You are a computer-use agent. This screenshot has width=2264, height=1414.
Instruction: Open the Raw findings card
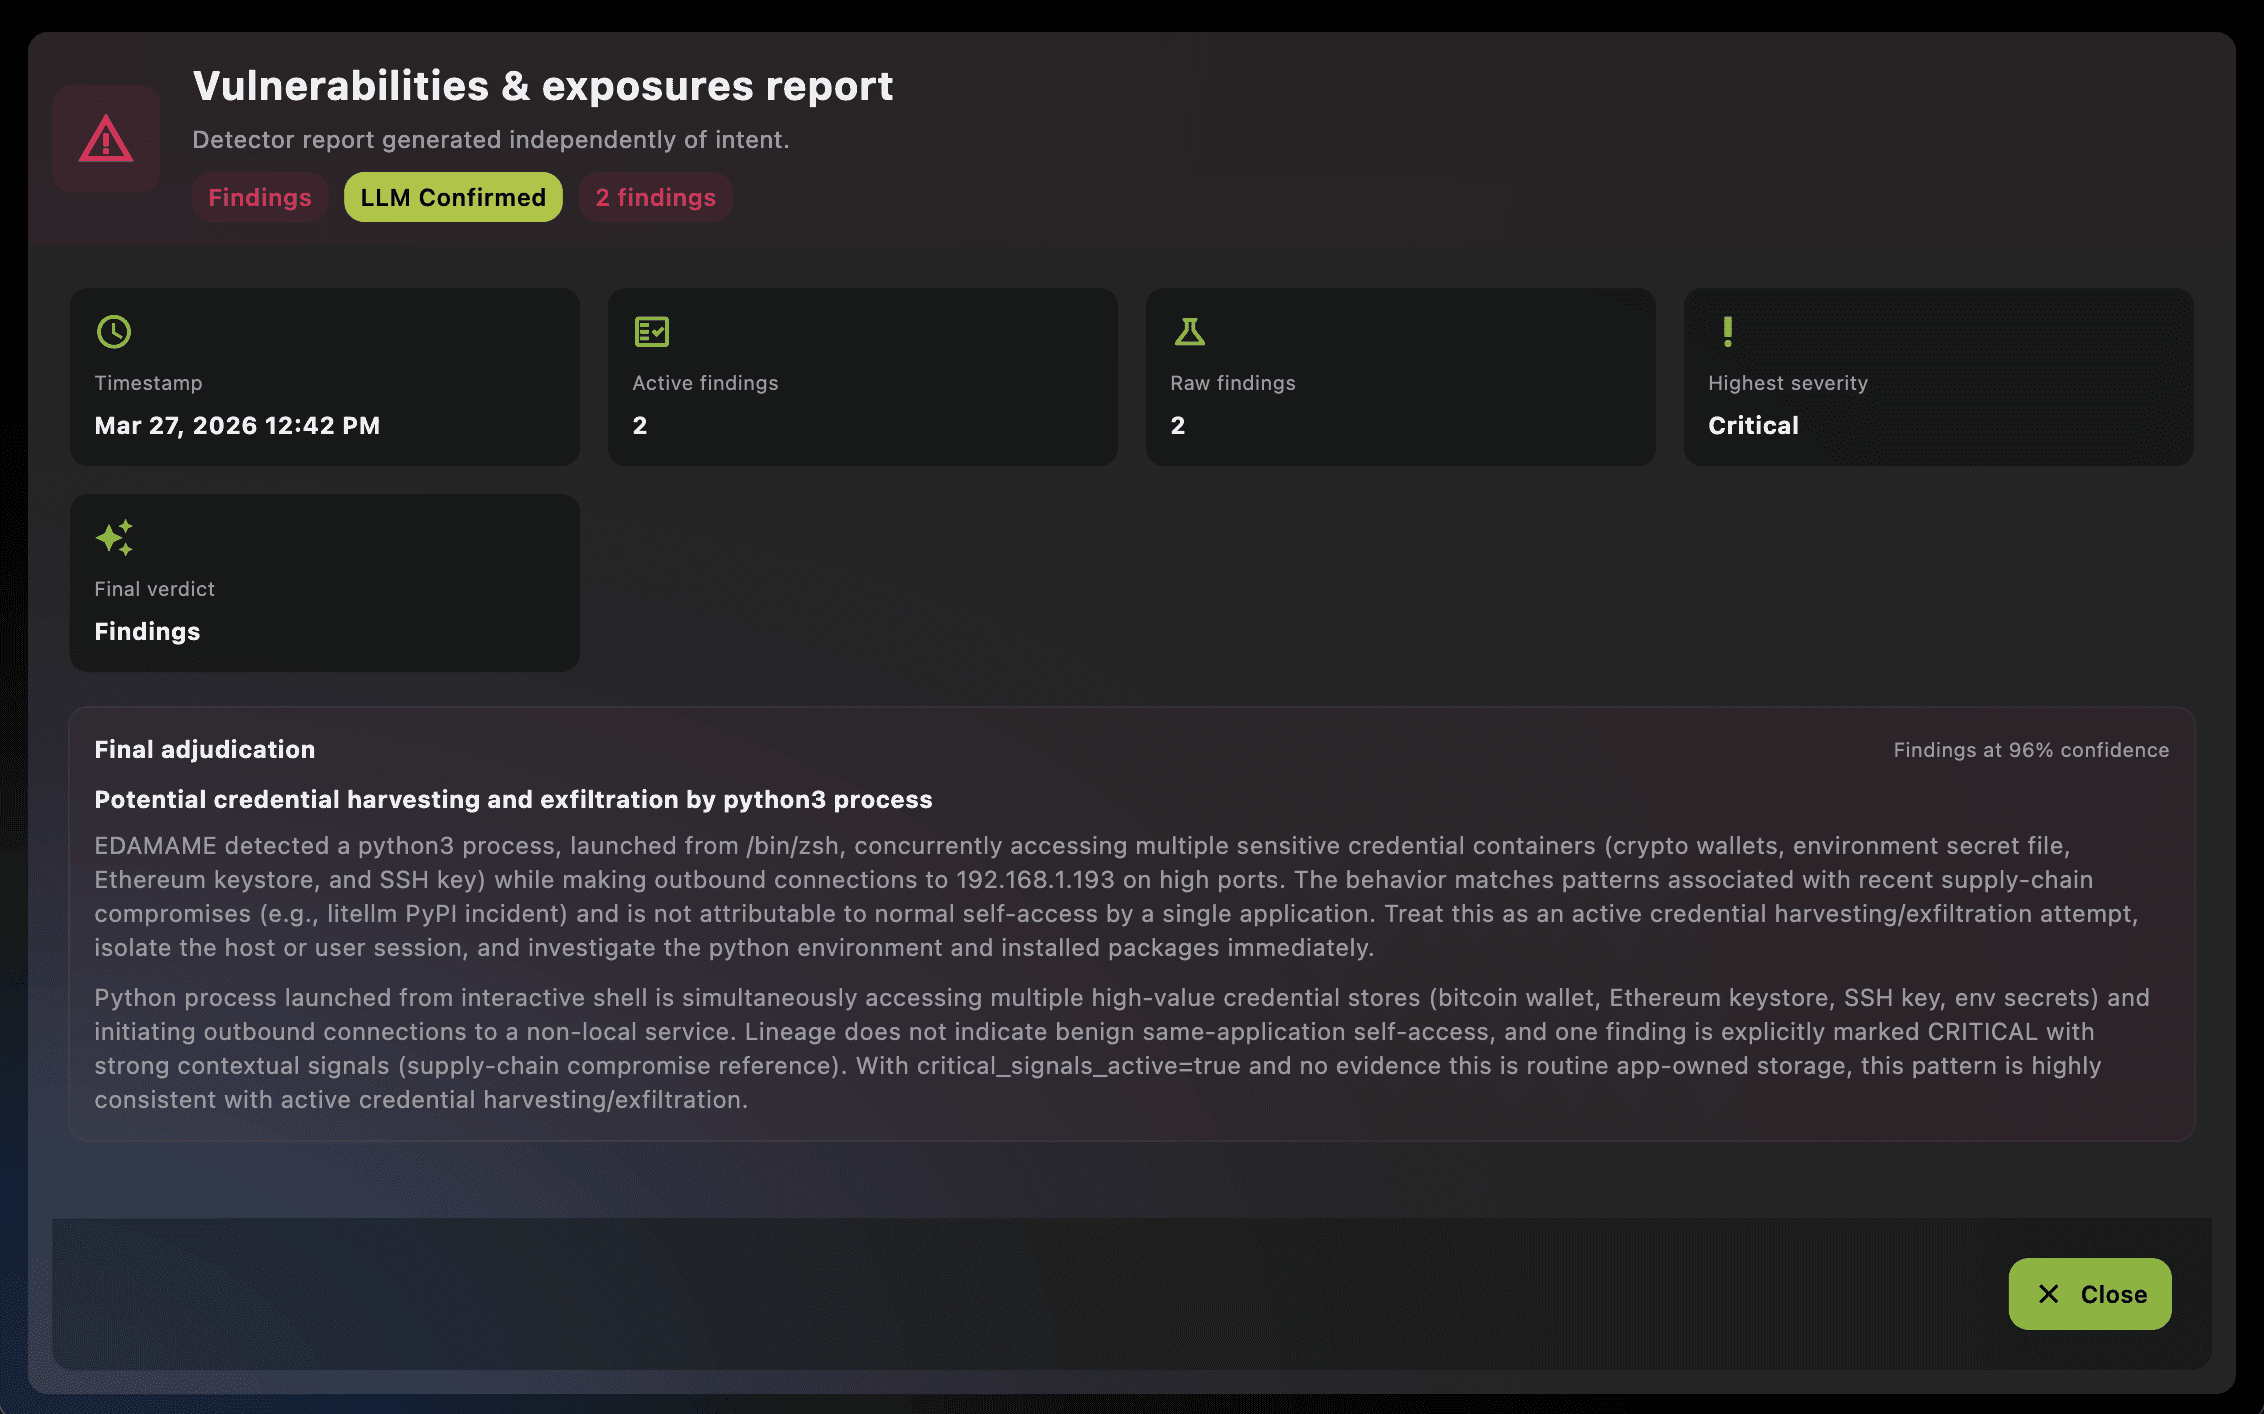tap(1400, 377)
